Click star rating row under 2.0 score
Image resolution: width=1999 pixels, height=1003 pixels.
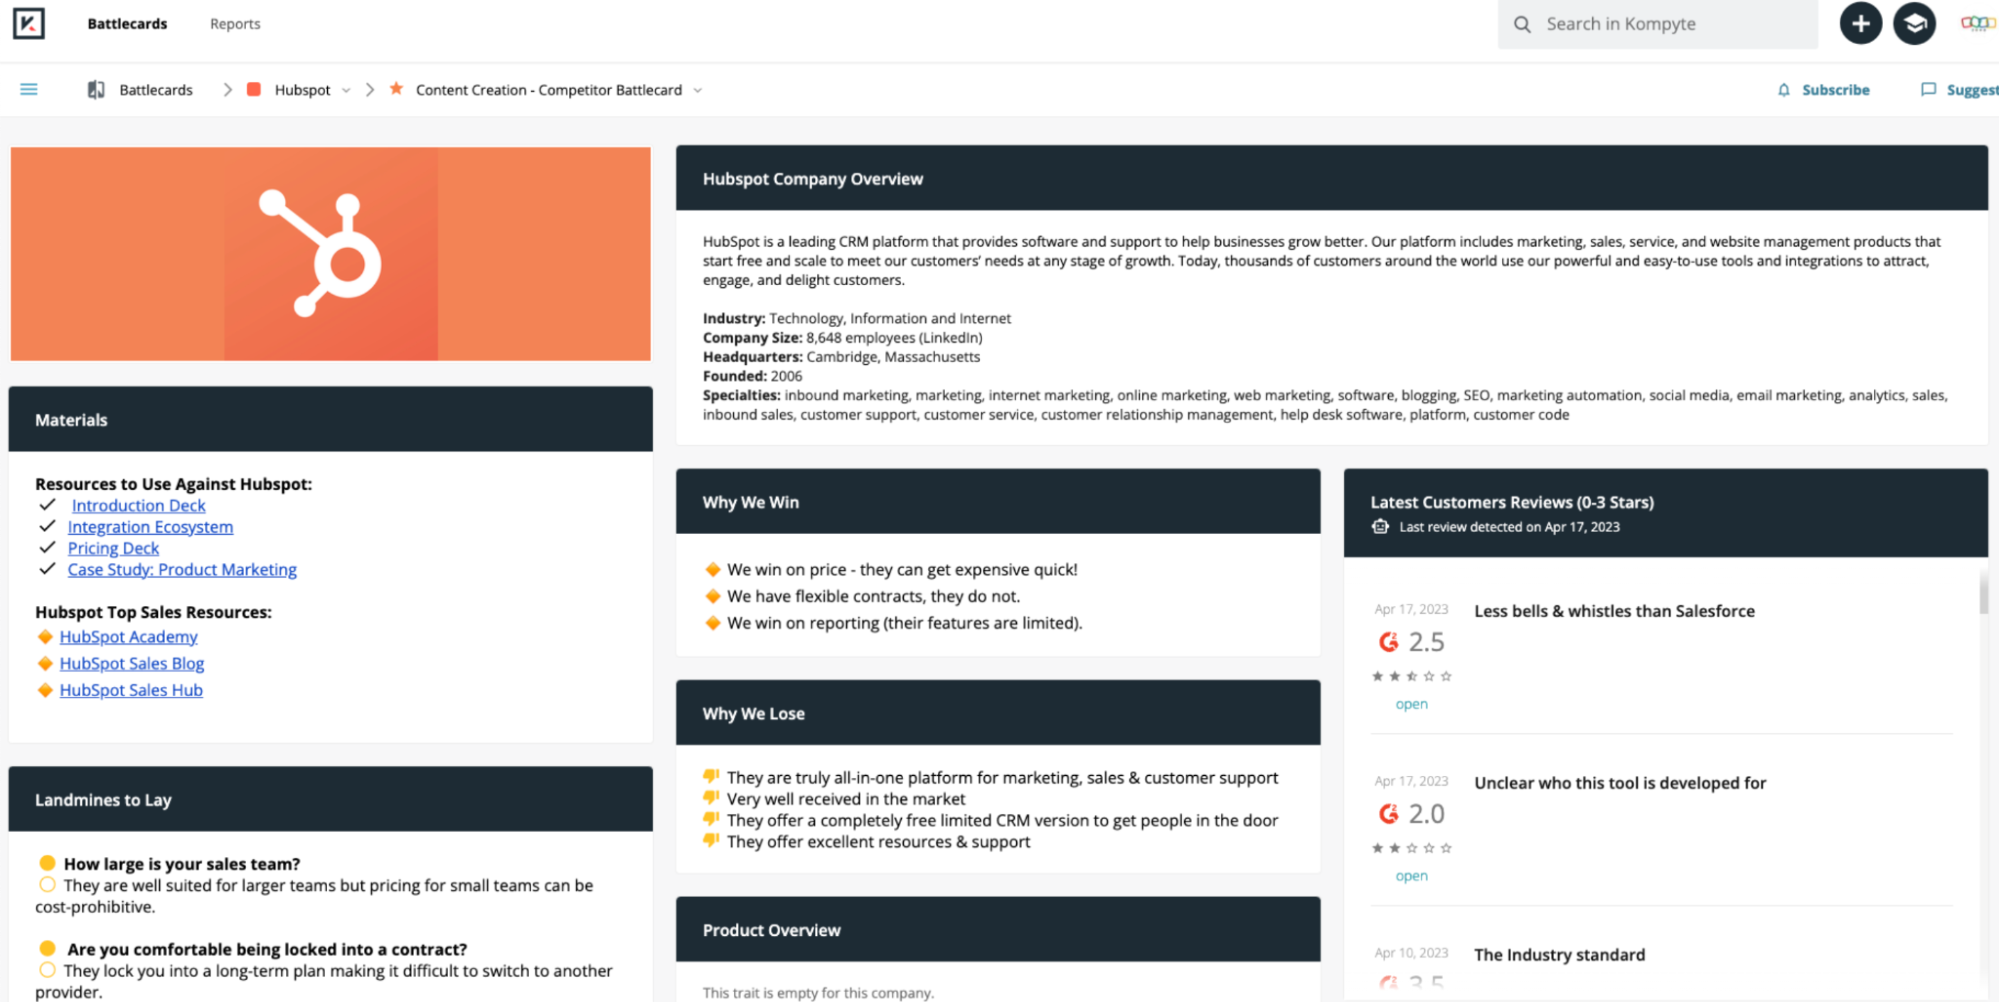pyautogui.click(x=1411, y=848)
